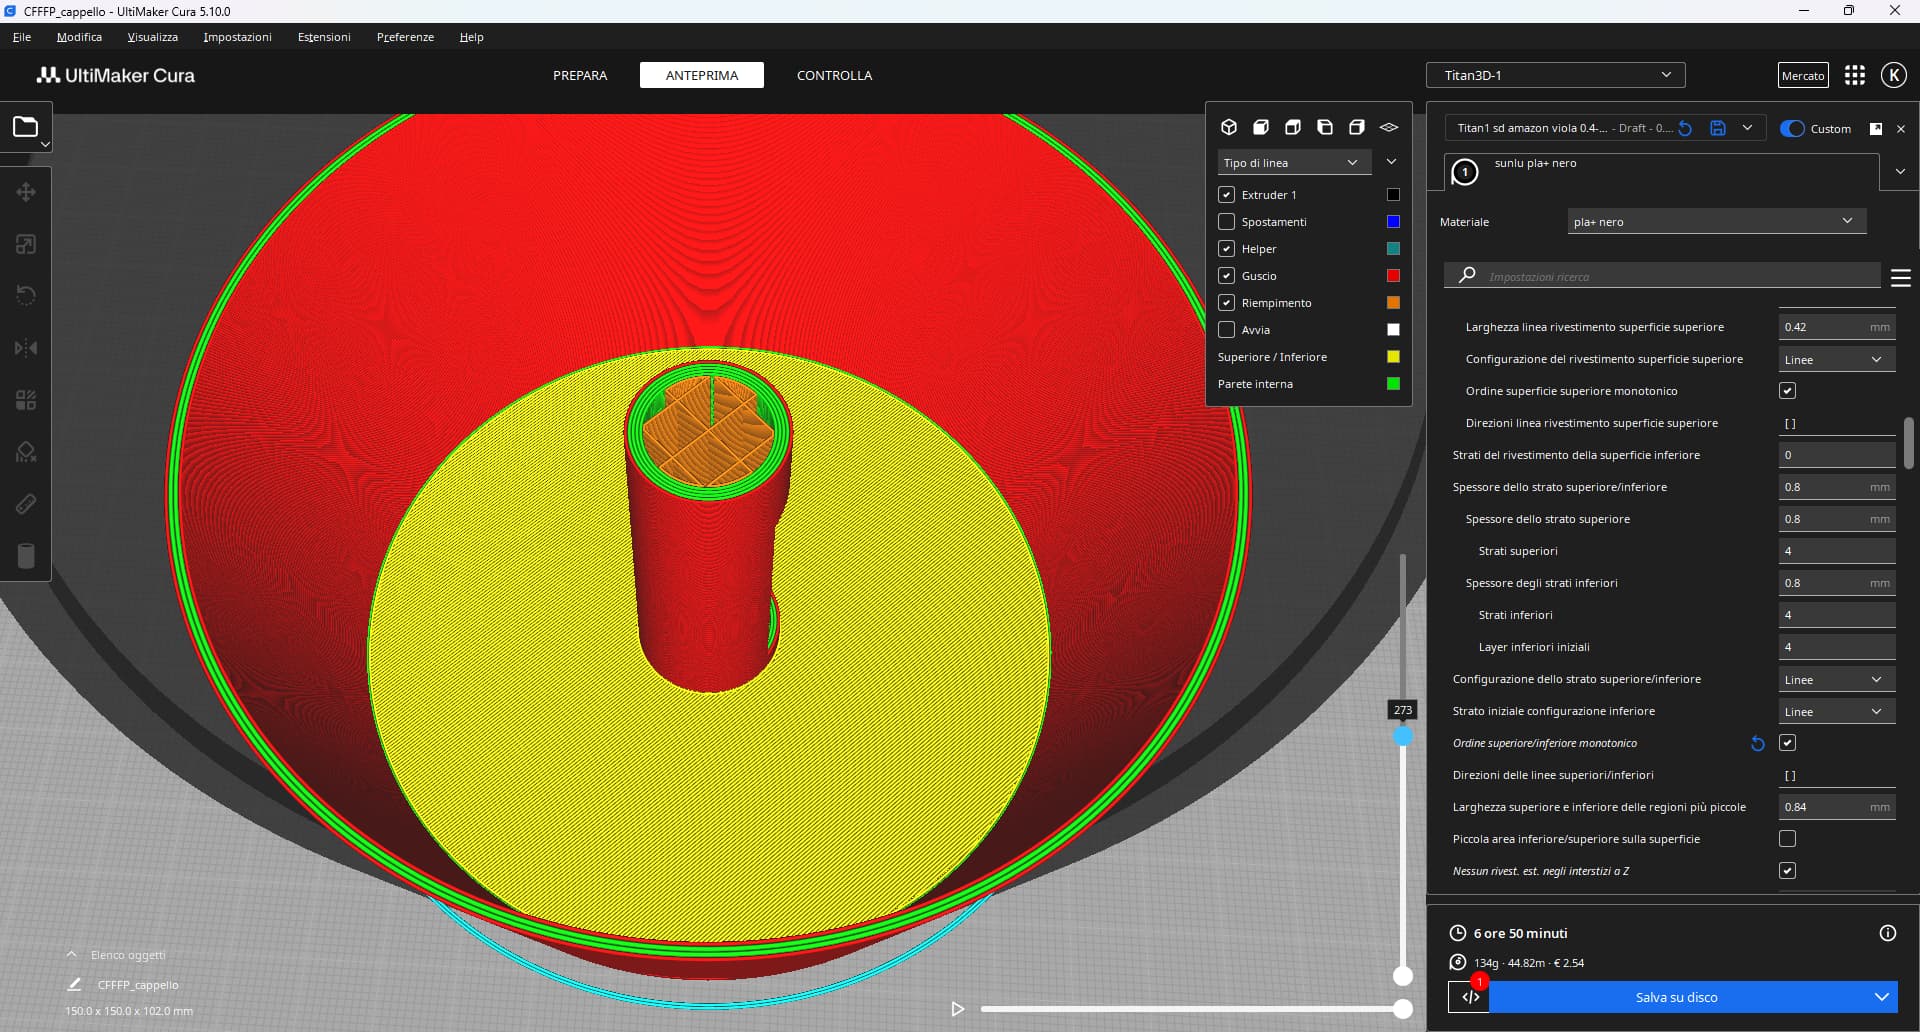Switch off the Custom settings toggle
The height and width of the screenshot is (1032, 1920).
[1792, 129]
